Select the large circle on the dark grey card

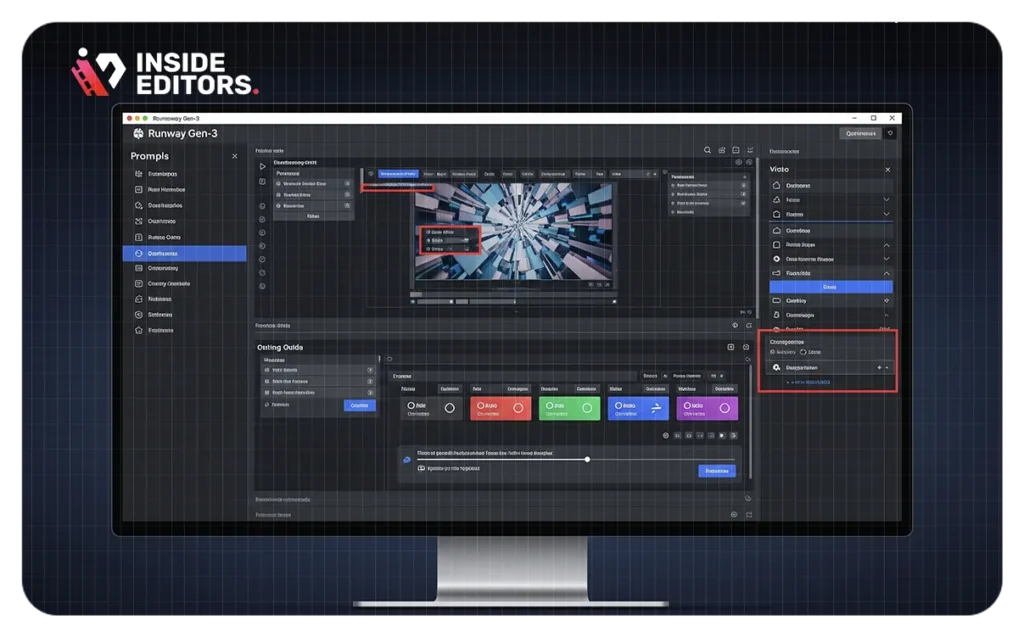[449, 408]
